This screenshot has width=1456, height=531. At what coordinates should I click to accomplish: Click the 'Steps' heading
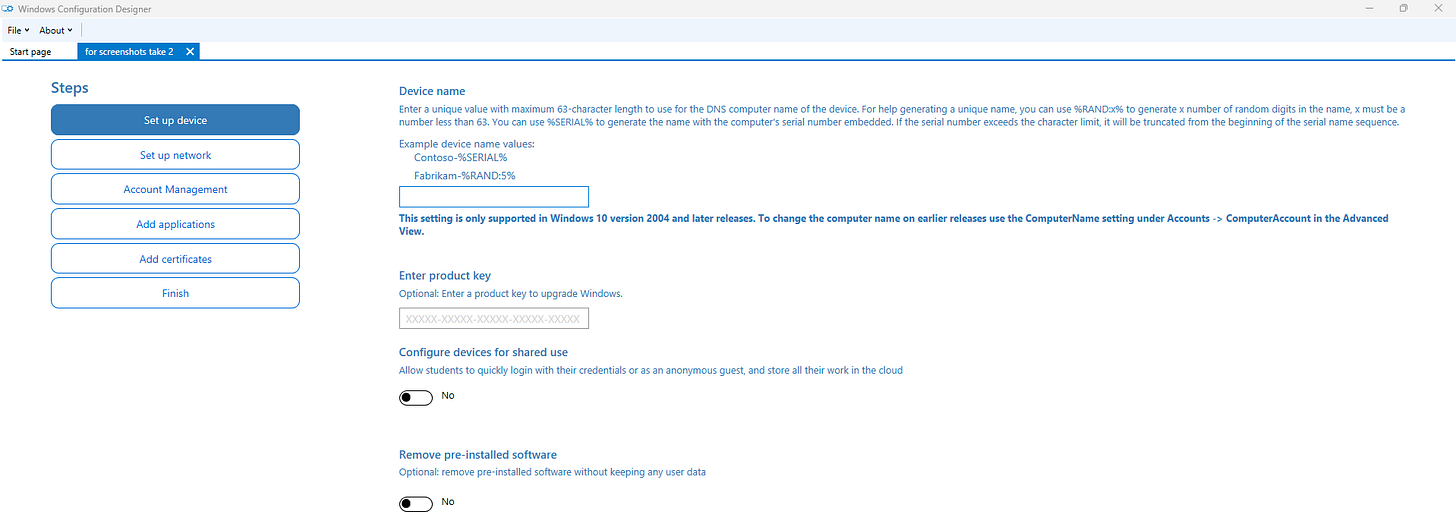pos(70,88)
